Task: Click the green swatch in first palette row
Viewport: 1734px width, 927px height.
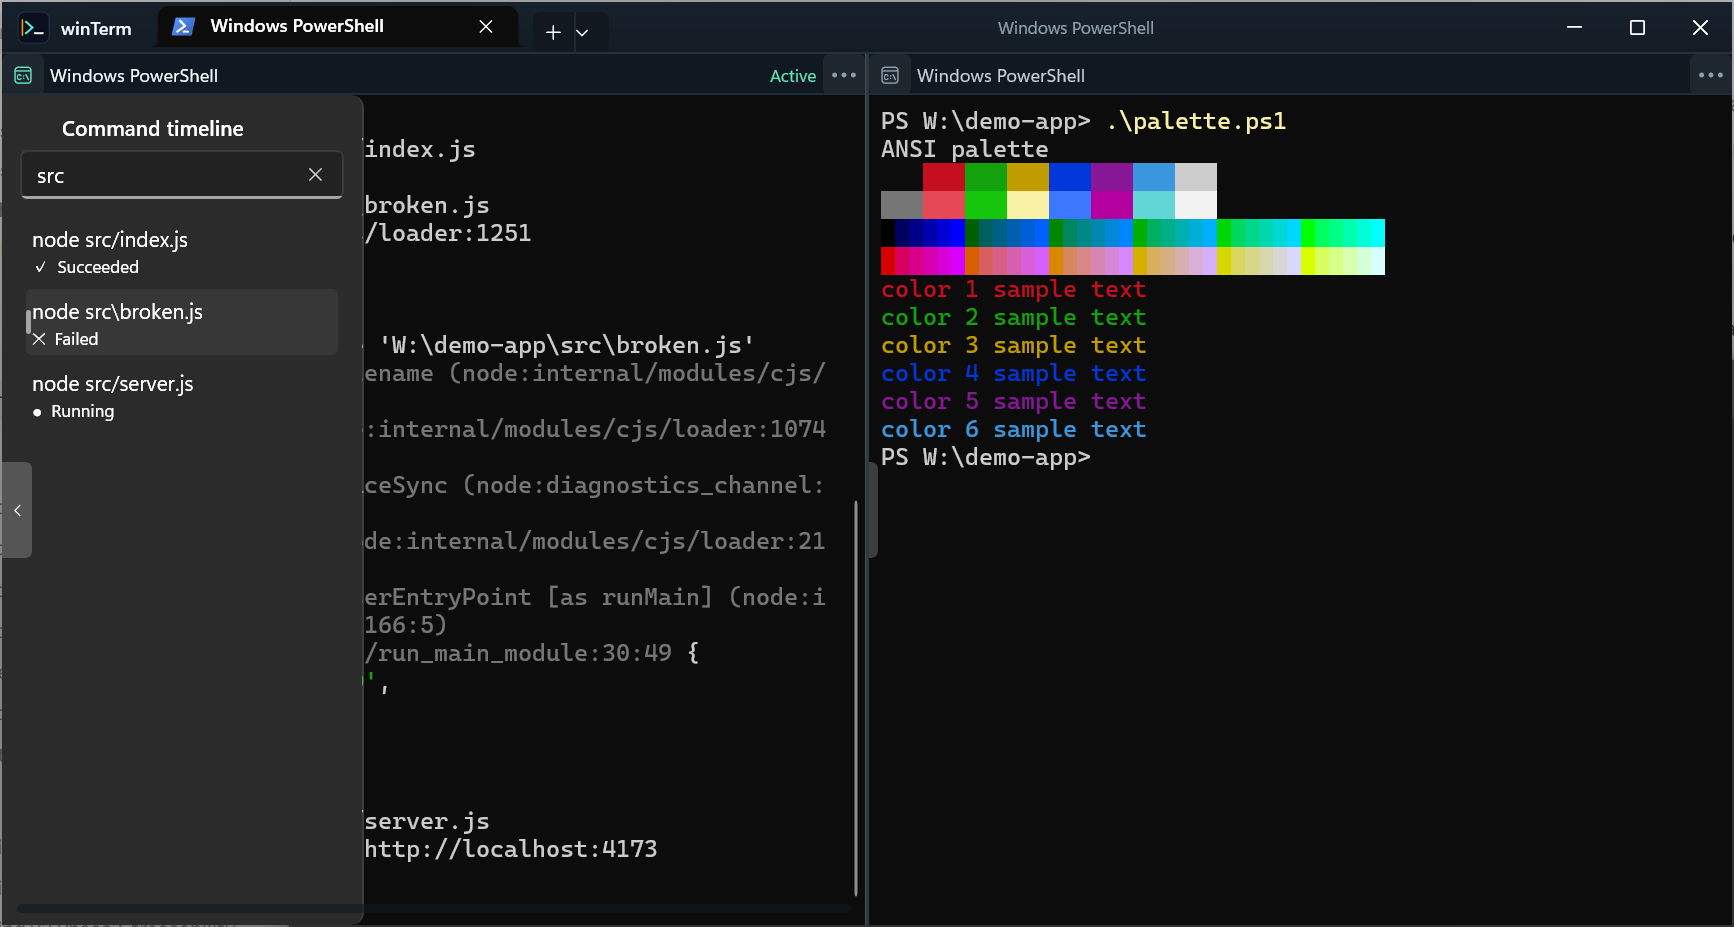Action: tap(986, 177)
